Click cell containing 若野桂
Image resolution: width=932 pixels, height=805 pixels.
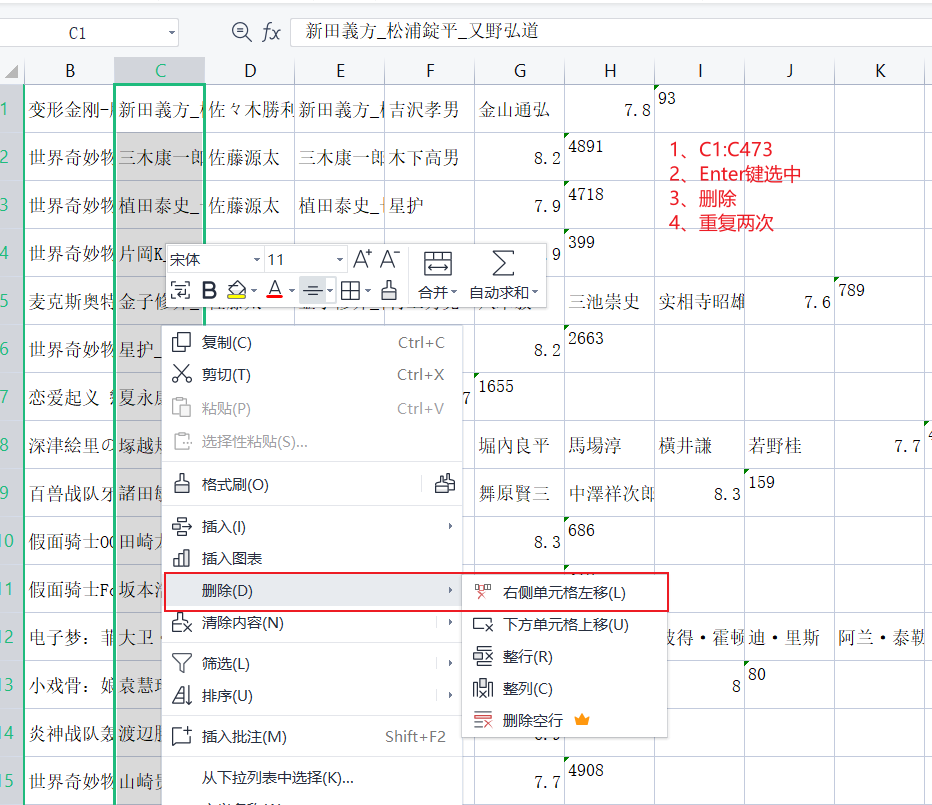pos(789,445)
